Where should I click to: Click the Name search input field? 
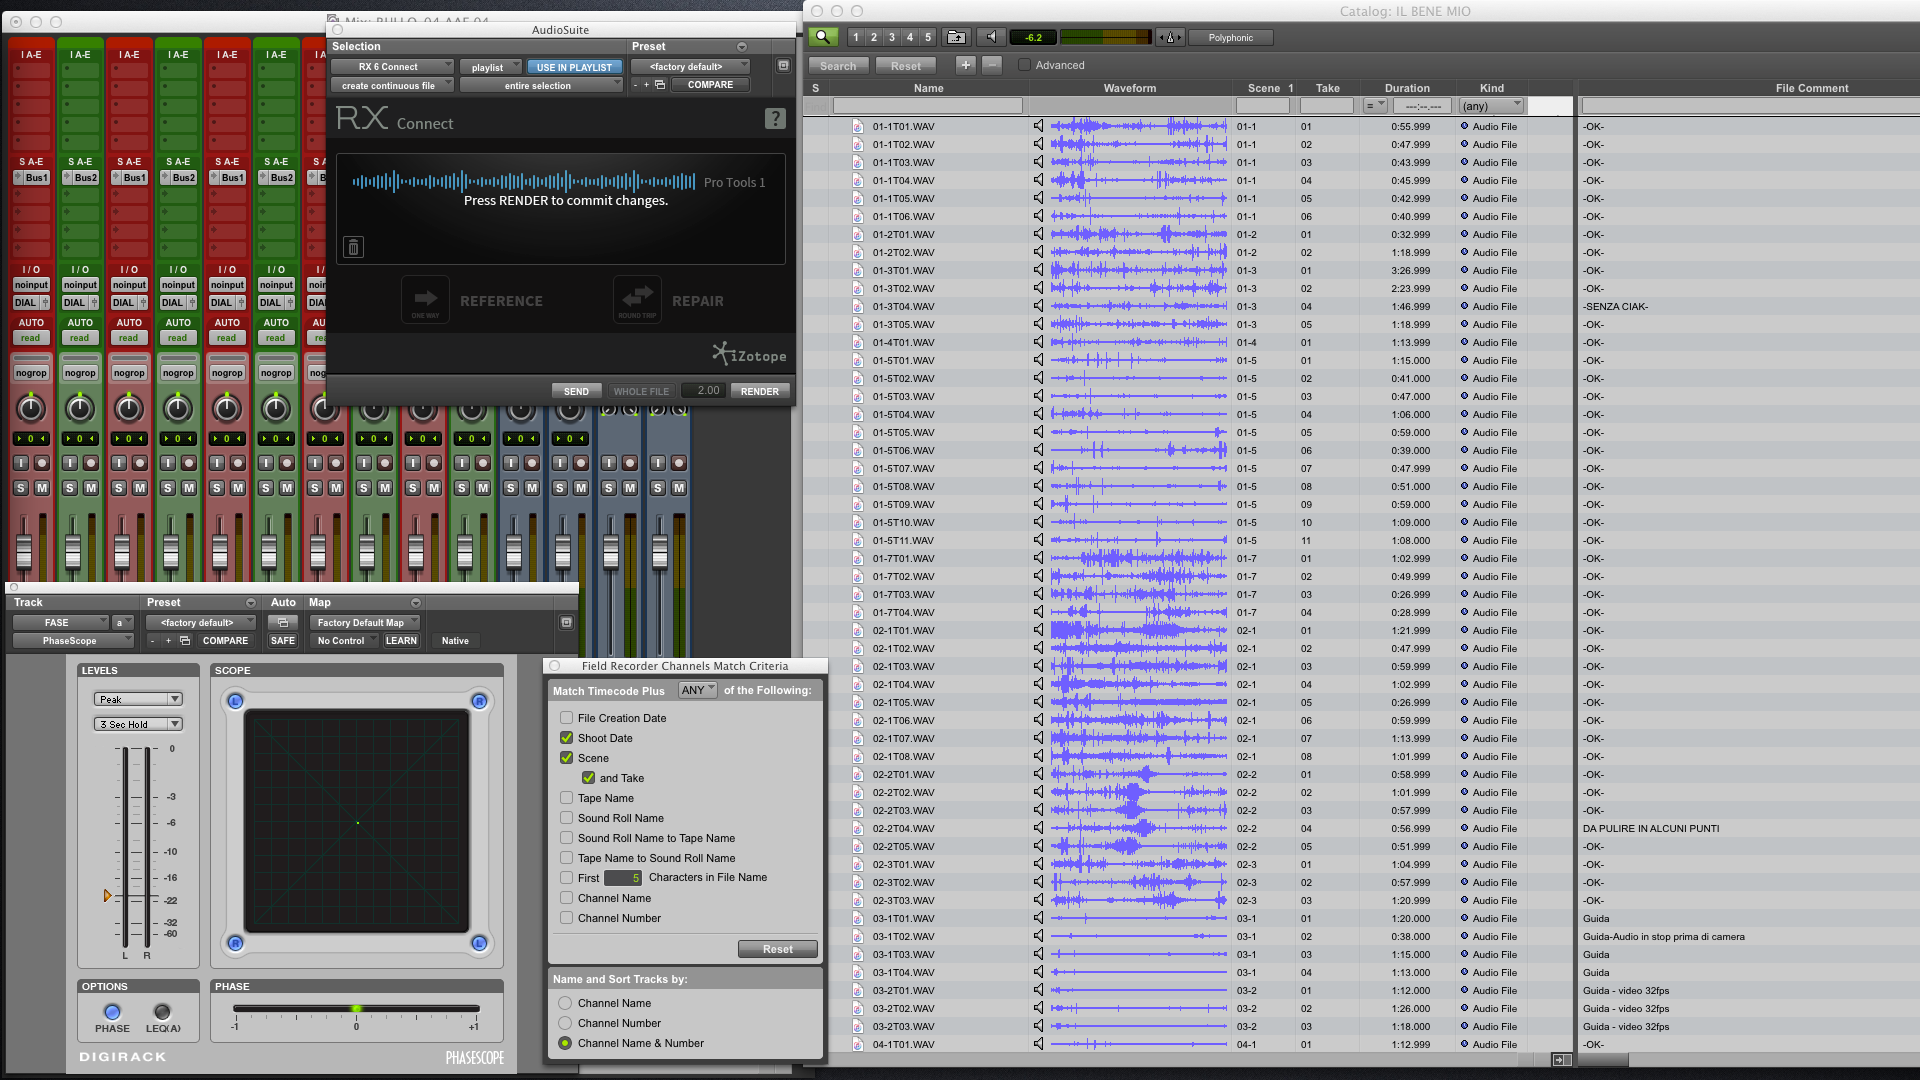click(x=927, y=106)
